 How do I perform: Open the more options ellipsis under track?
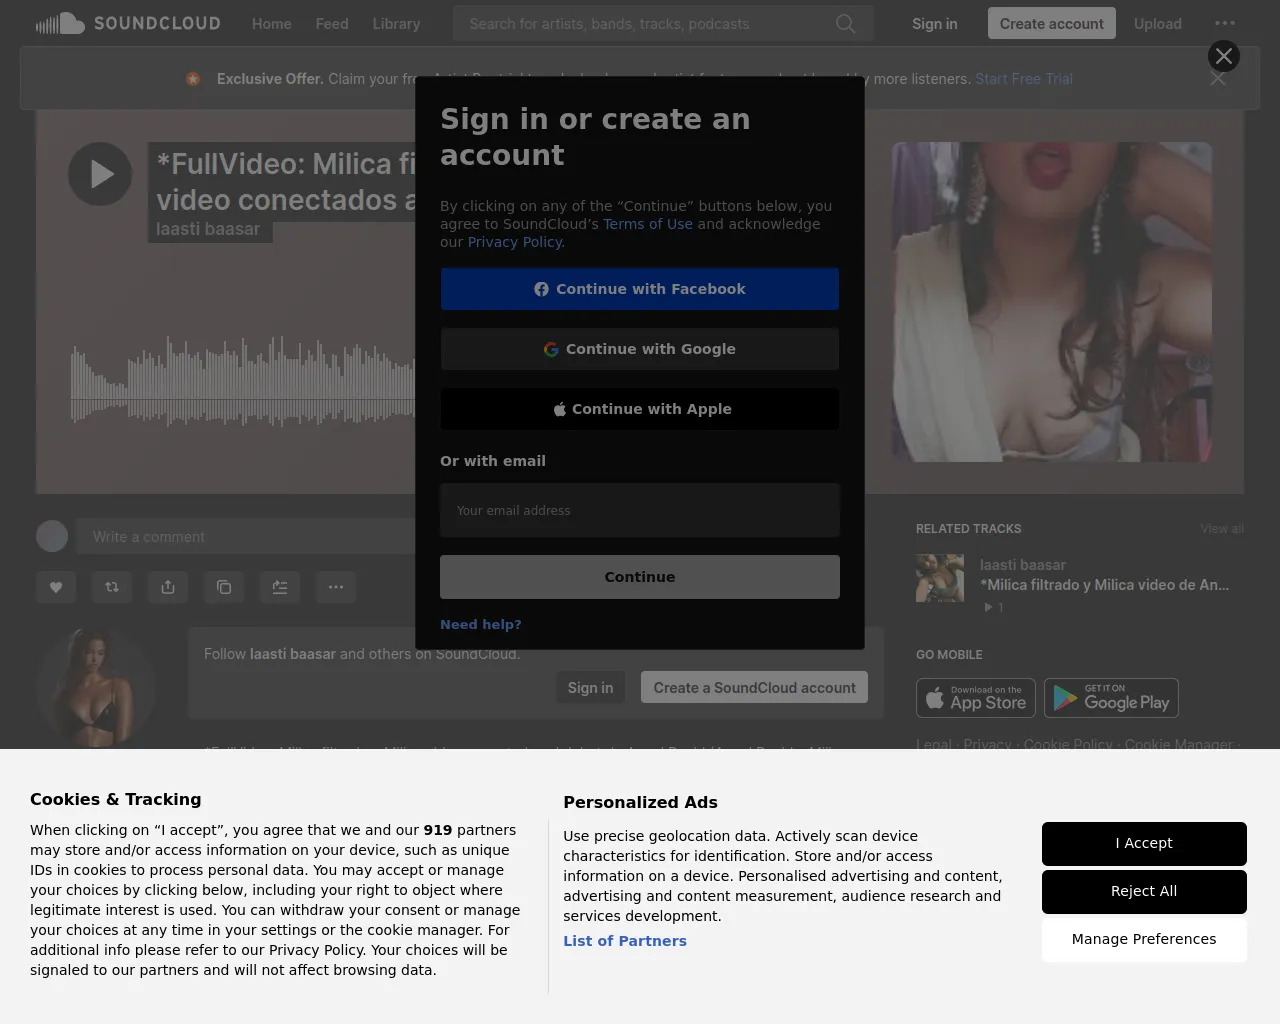pyautogui.click(x=336, y=587)
